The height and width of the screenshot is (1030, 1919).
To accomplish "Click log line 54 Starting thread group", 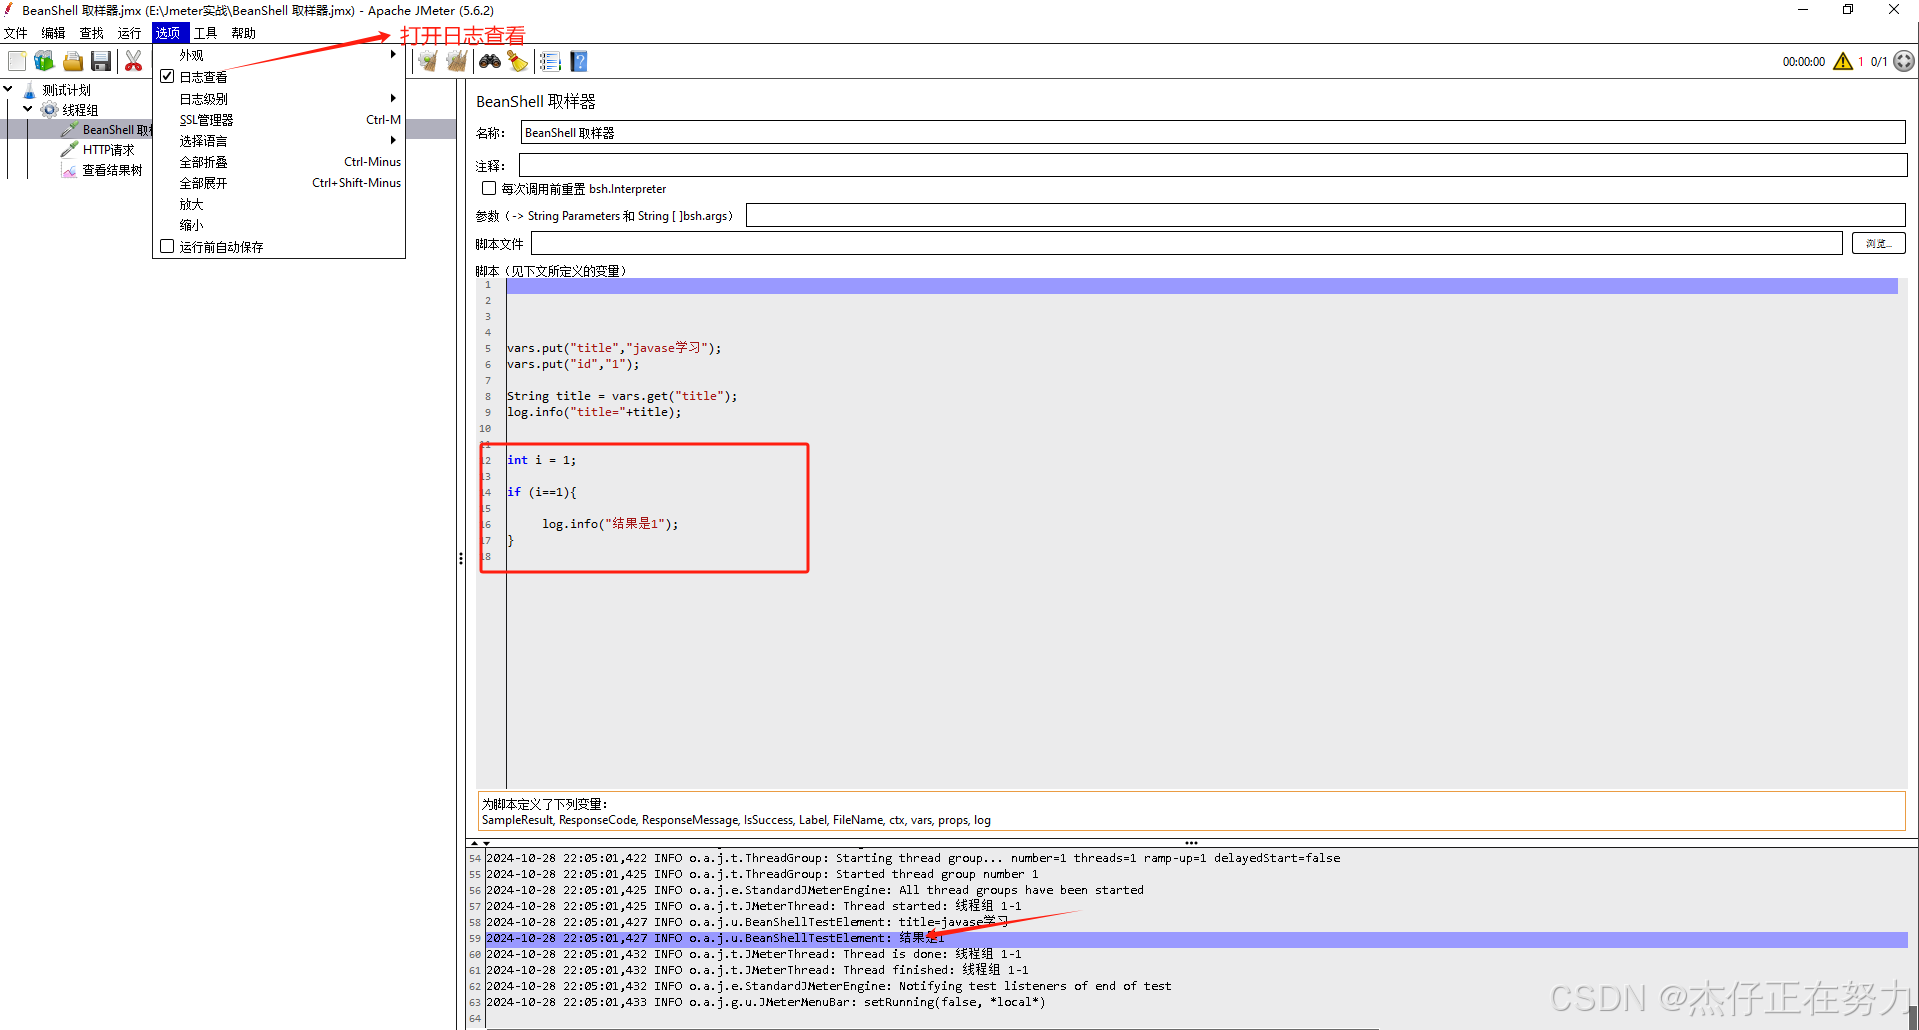I will [x=913, y=858].
